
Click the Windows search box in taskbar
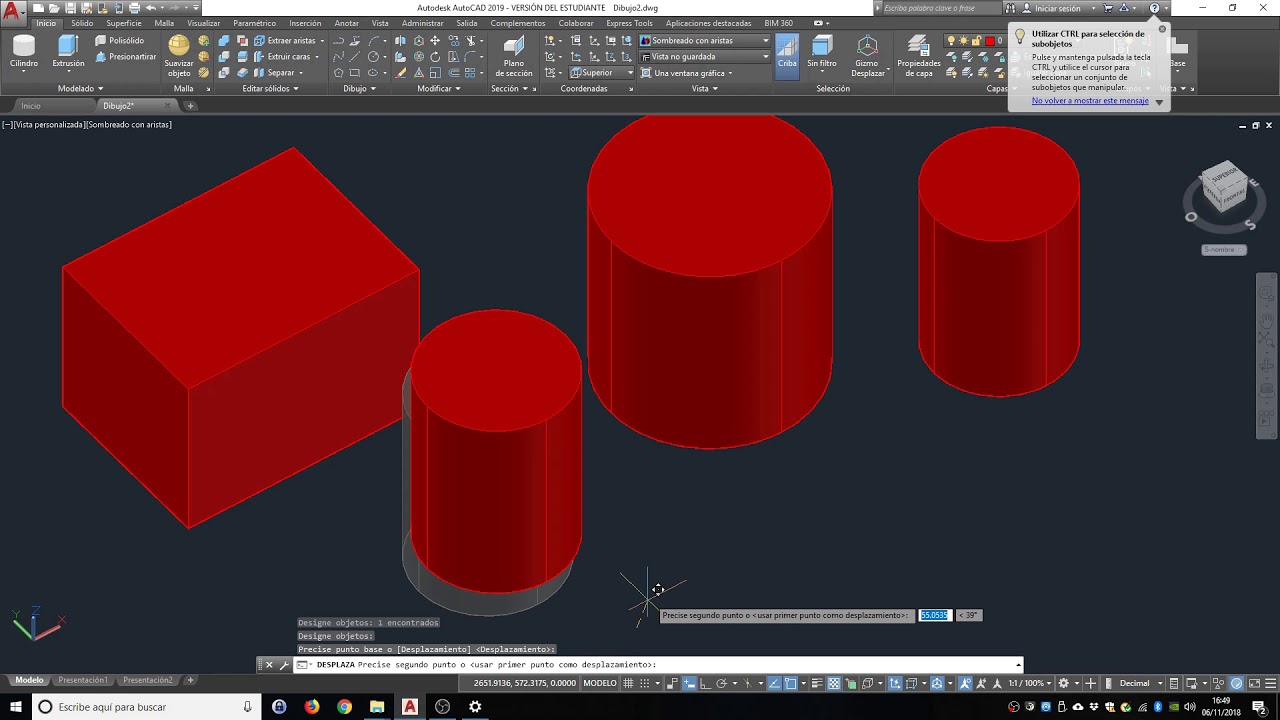(145, 707)
